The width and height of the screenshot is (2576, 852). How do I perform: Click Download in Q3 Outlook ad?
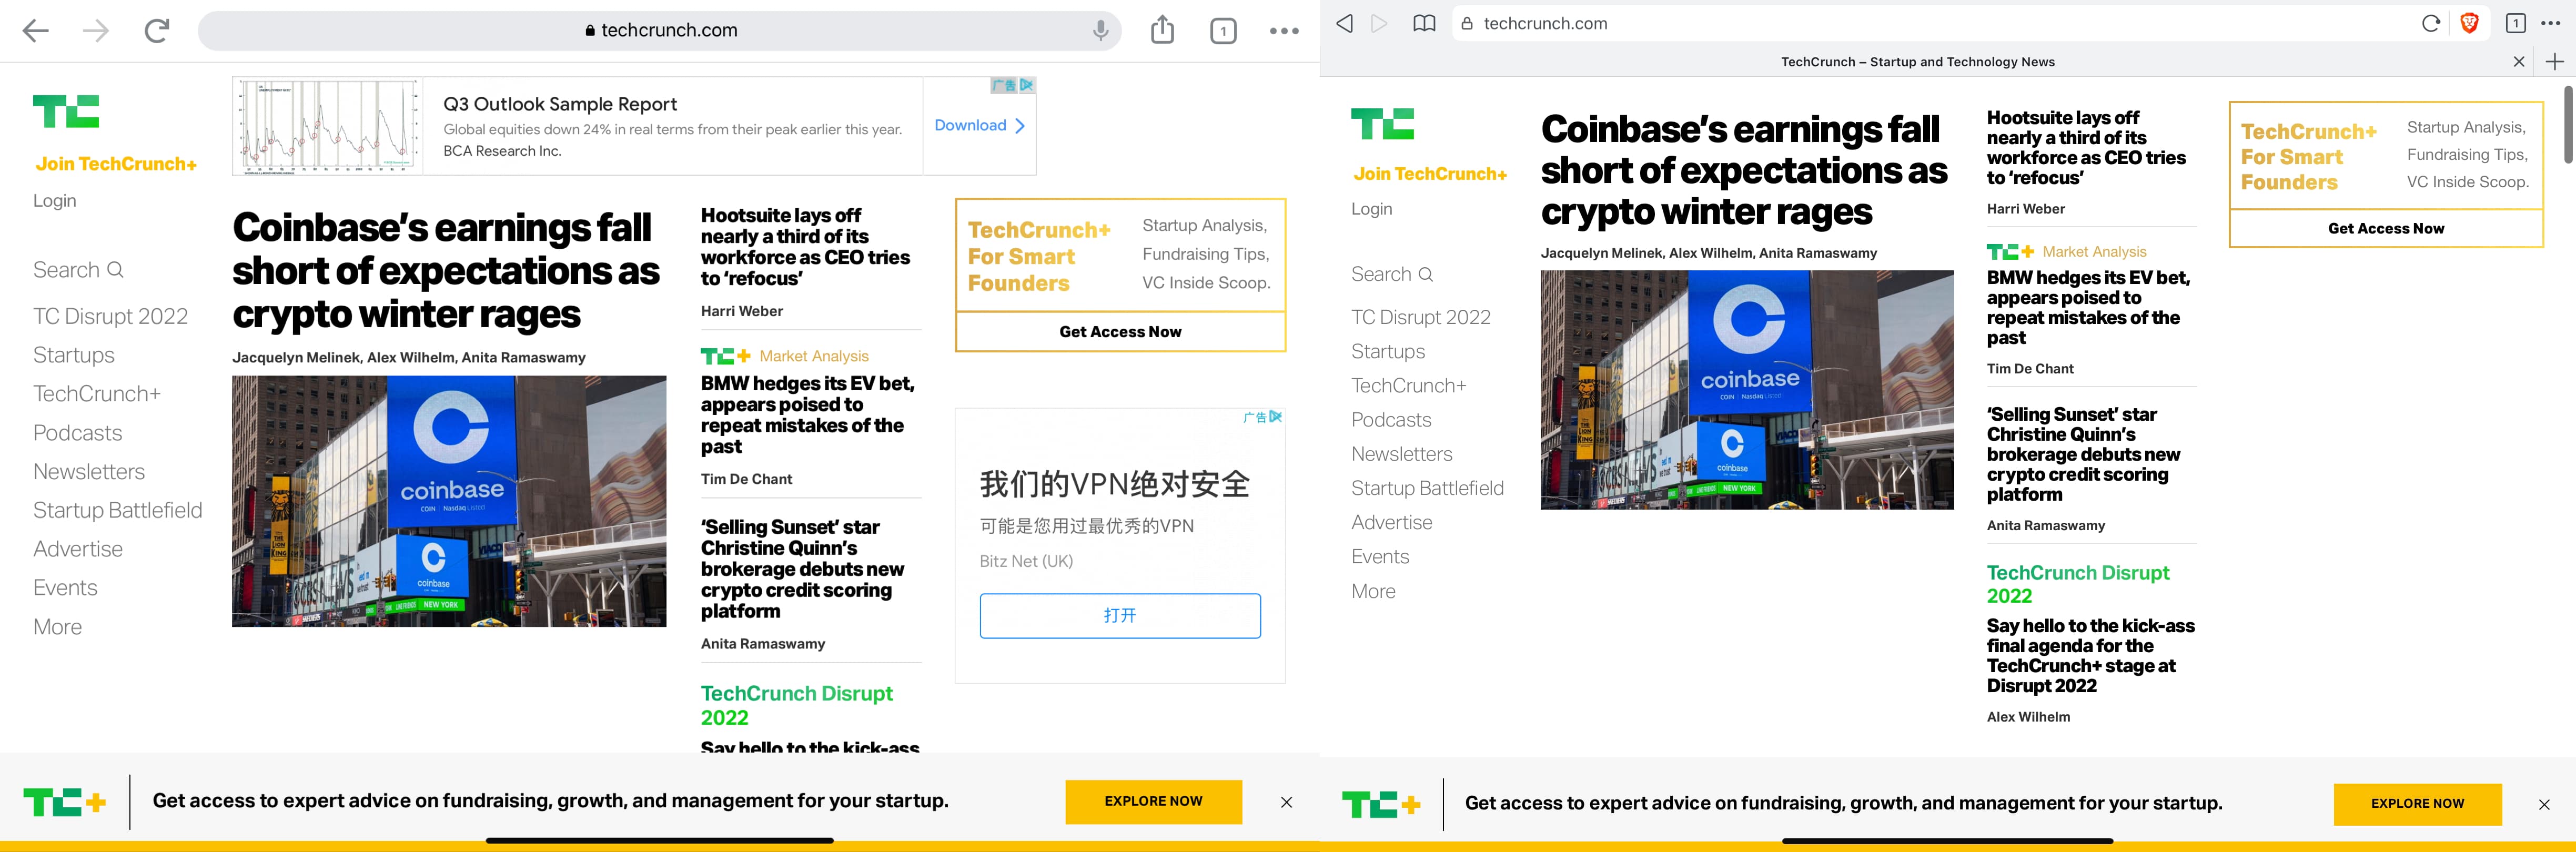click(x=979, y=125)
